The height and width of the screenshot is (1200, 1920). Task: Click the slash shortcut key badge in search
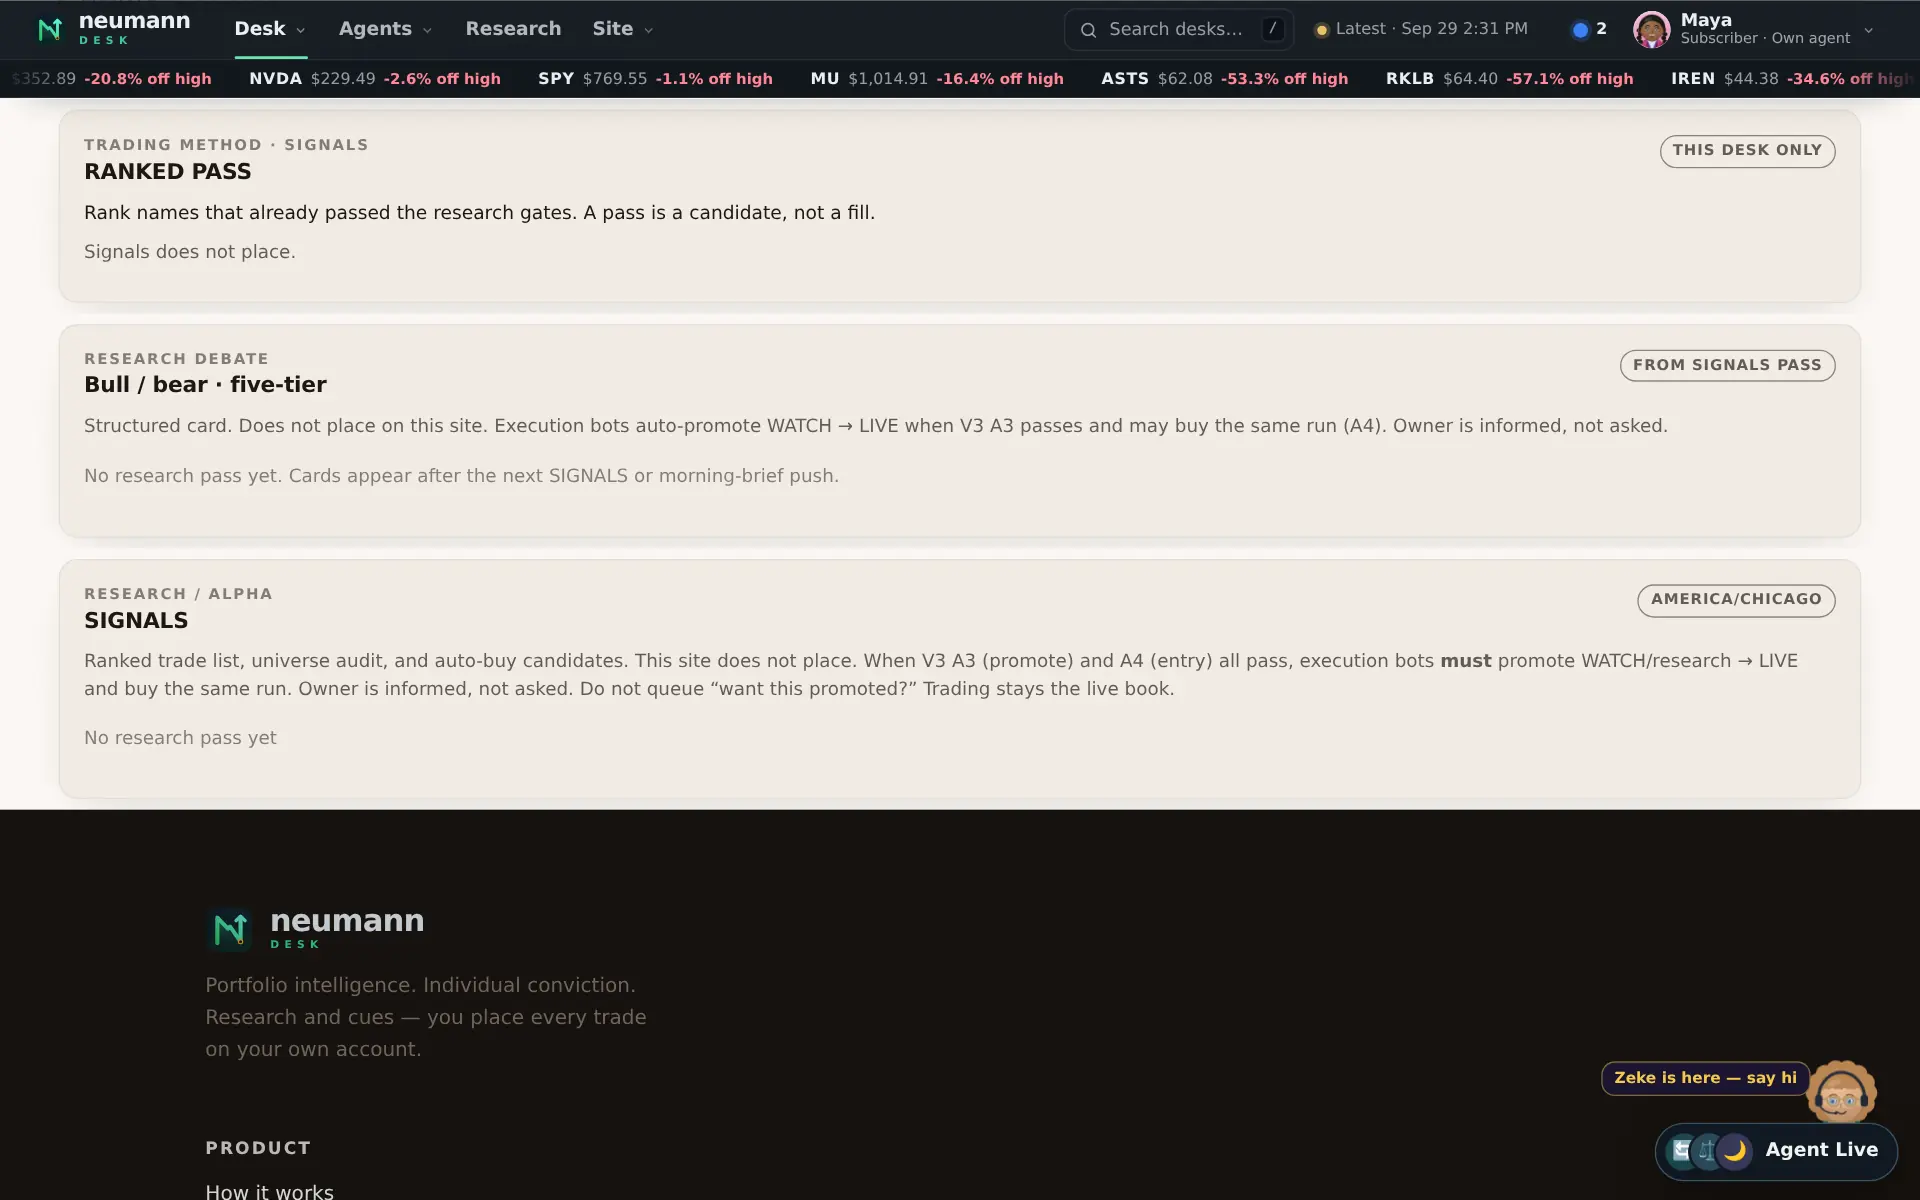[1272, 29]
